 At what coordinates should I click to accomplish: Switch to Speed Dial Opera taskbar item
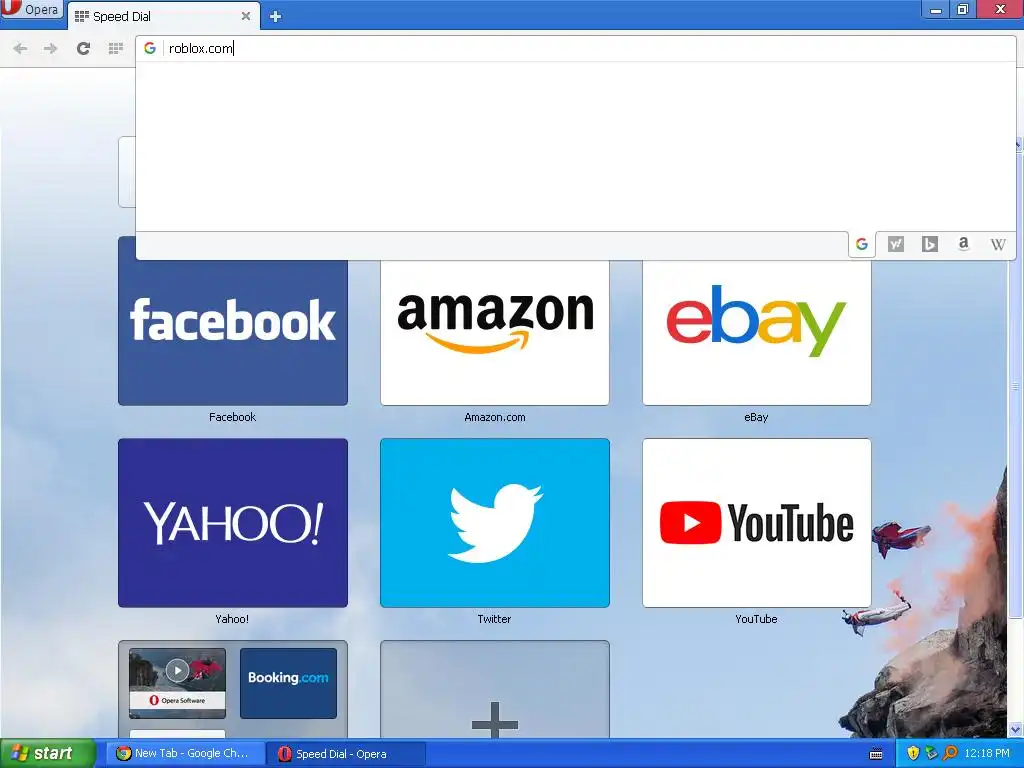pos(346,754)
